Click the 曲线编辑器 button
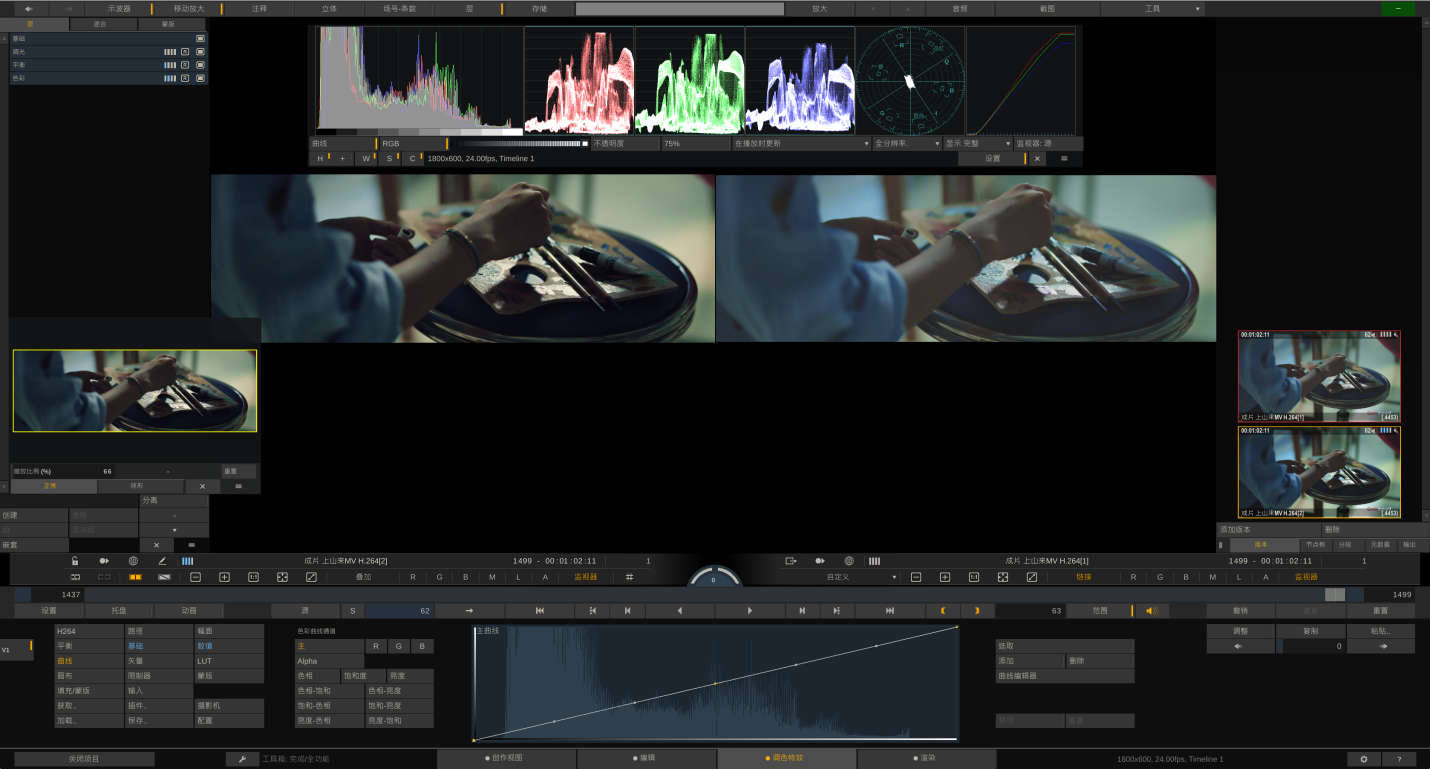This screenshot has height=769, width=1430. pos(1065,676)
